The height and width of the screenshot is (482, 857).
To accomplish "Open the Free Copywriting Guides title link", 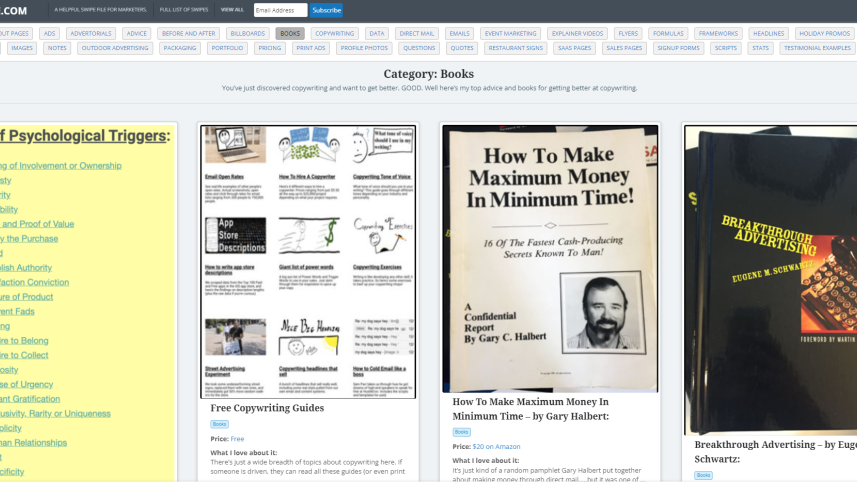I will pos(267,408).
